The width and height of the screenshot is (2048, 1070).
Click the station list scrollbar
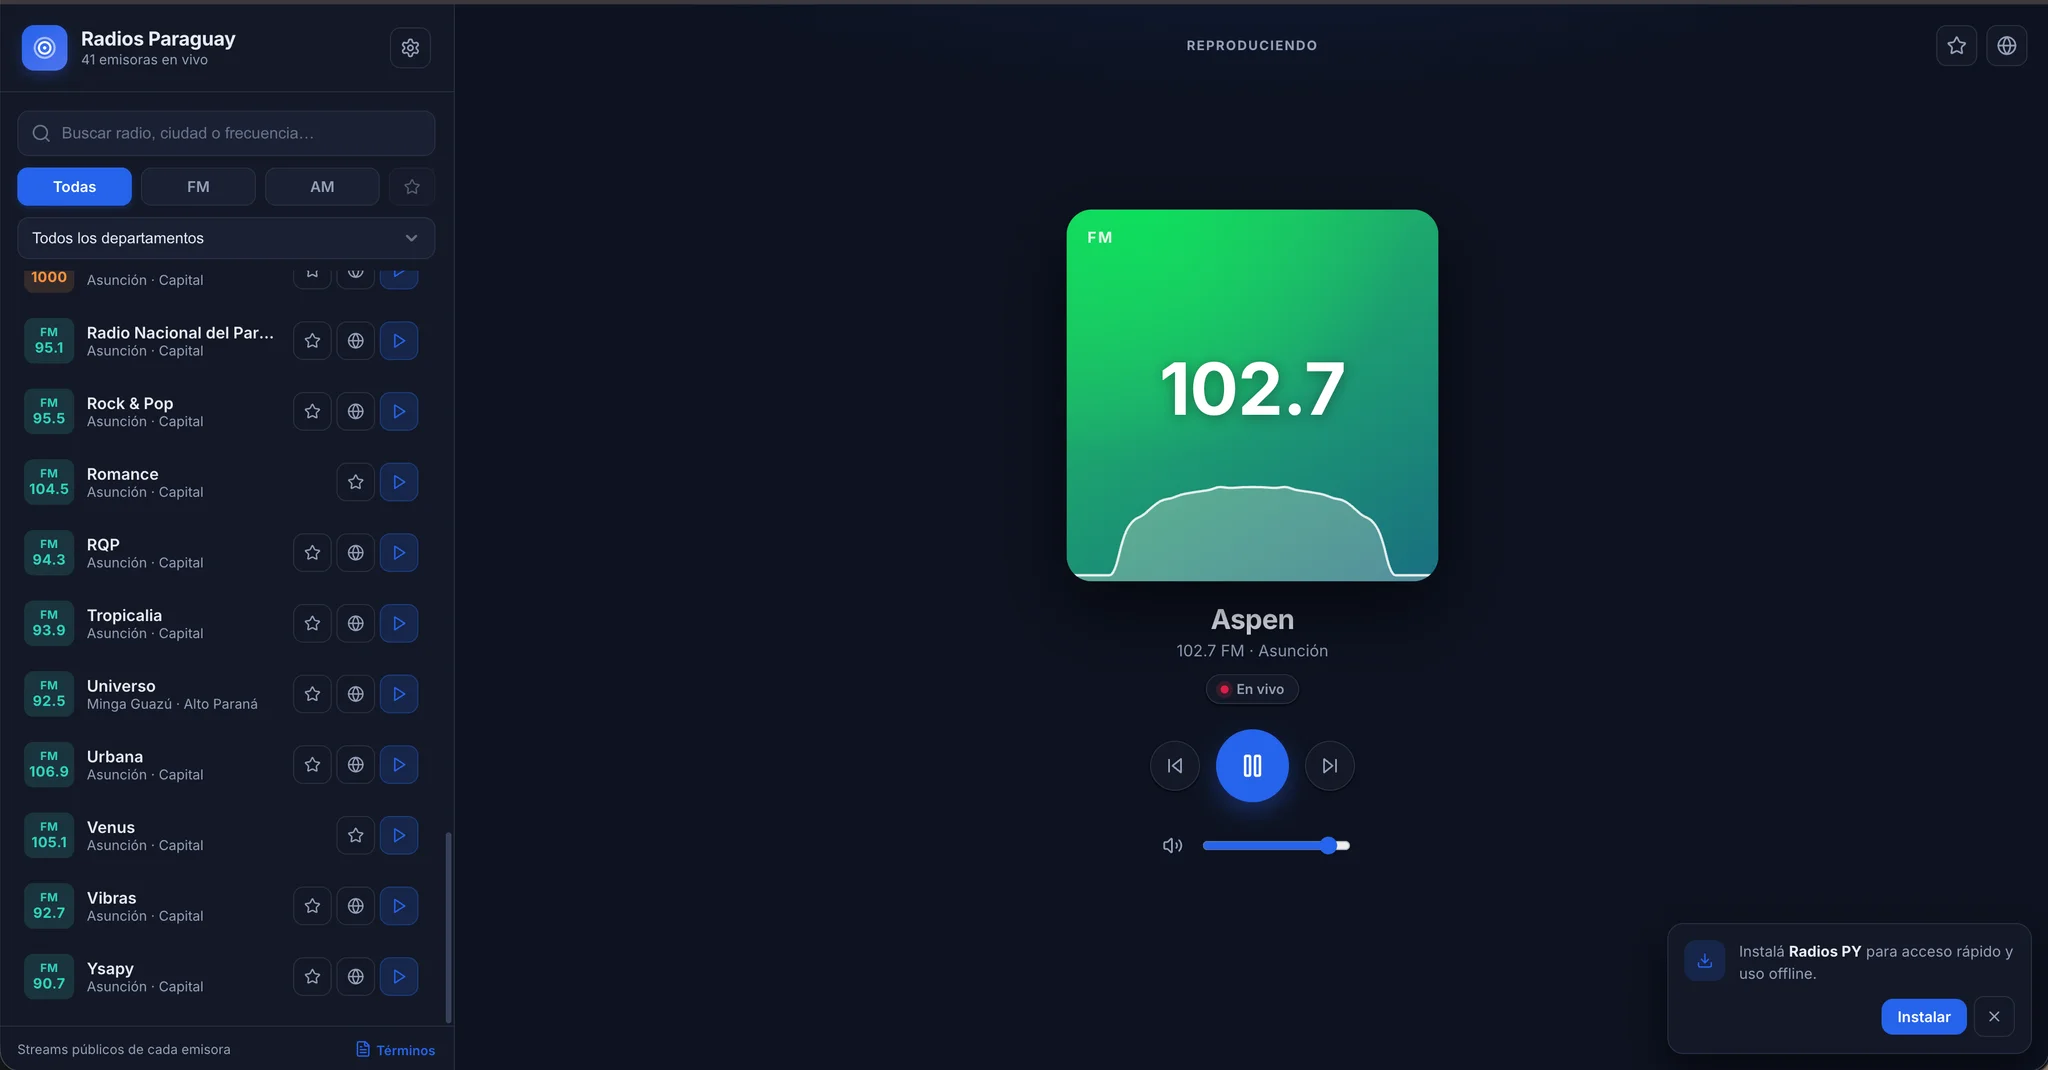pos(448,927)
